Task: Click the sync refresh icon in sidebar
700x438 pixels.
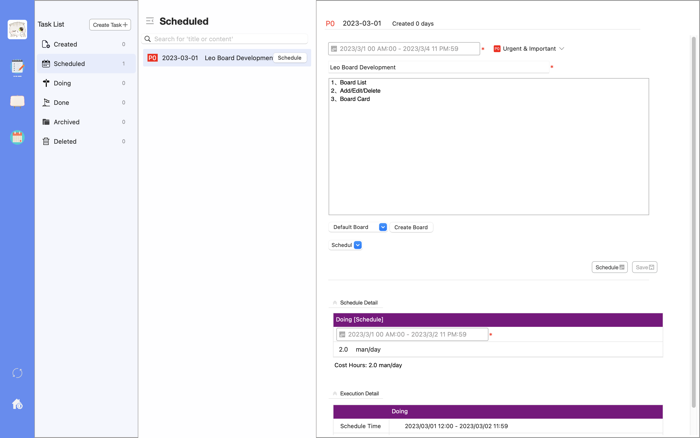Action: click(x=17, y=373)
